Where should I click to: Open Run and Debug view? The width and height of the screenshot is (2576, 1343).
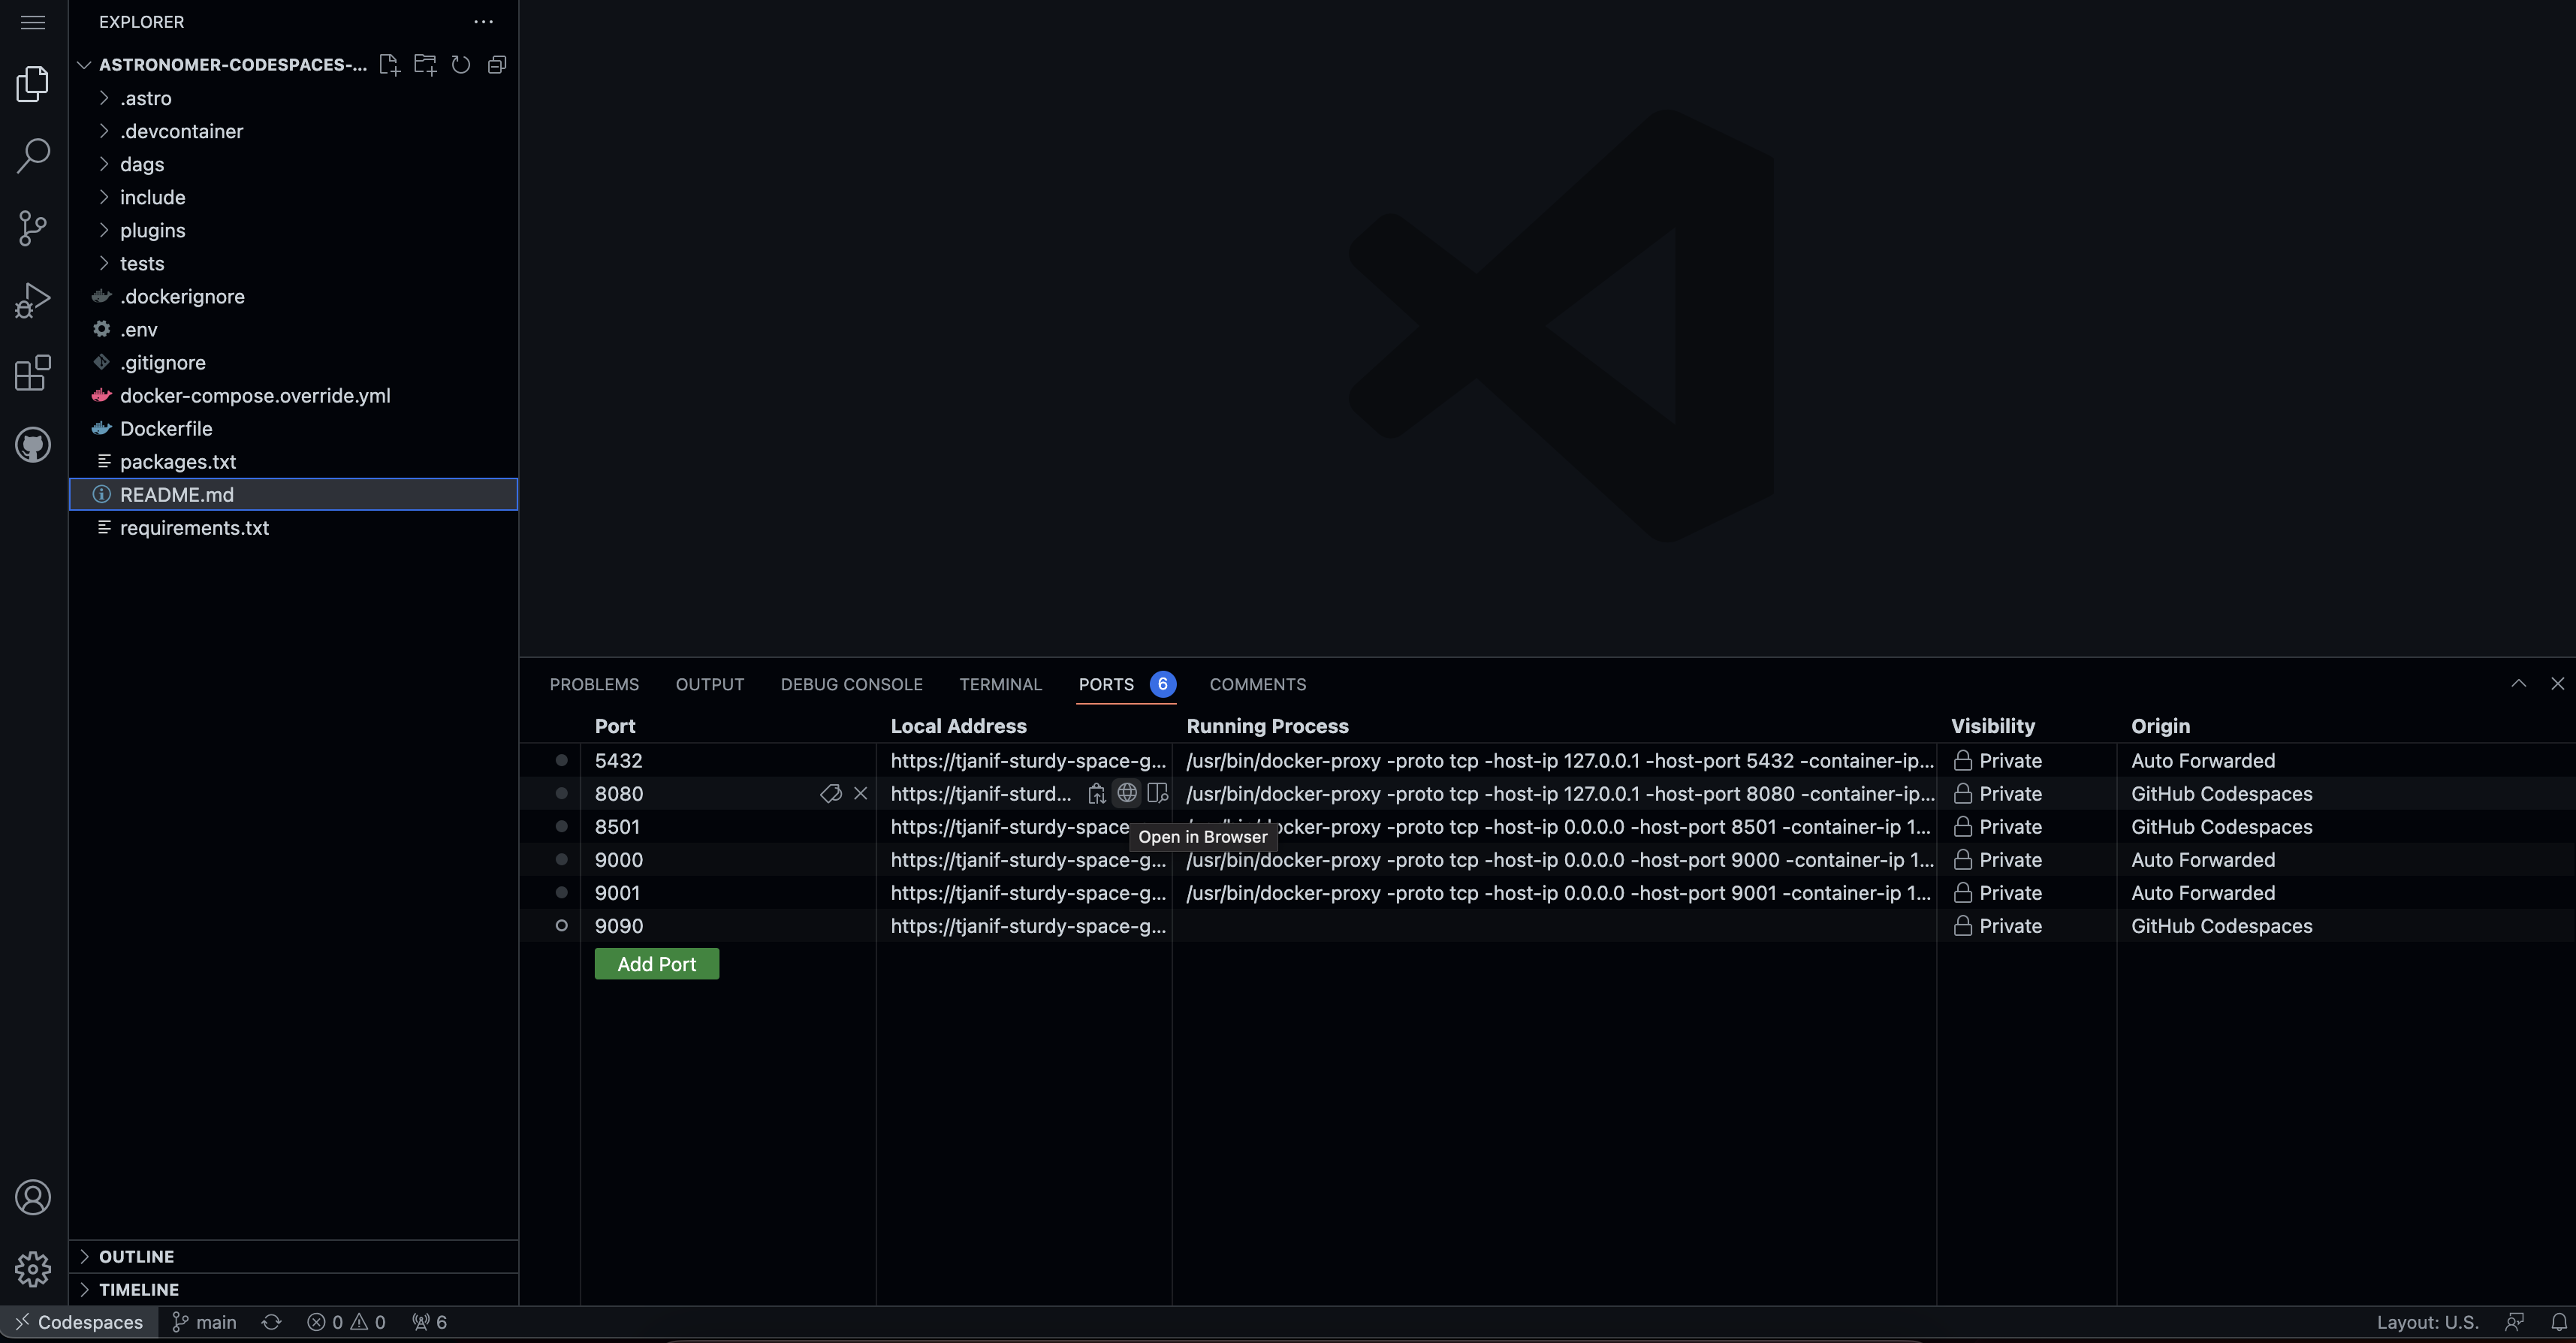pyautogui.click(x=33, y=300)
